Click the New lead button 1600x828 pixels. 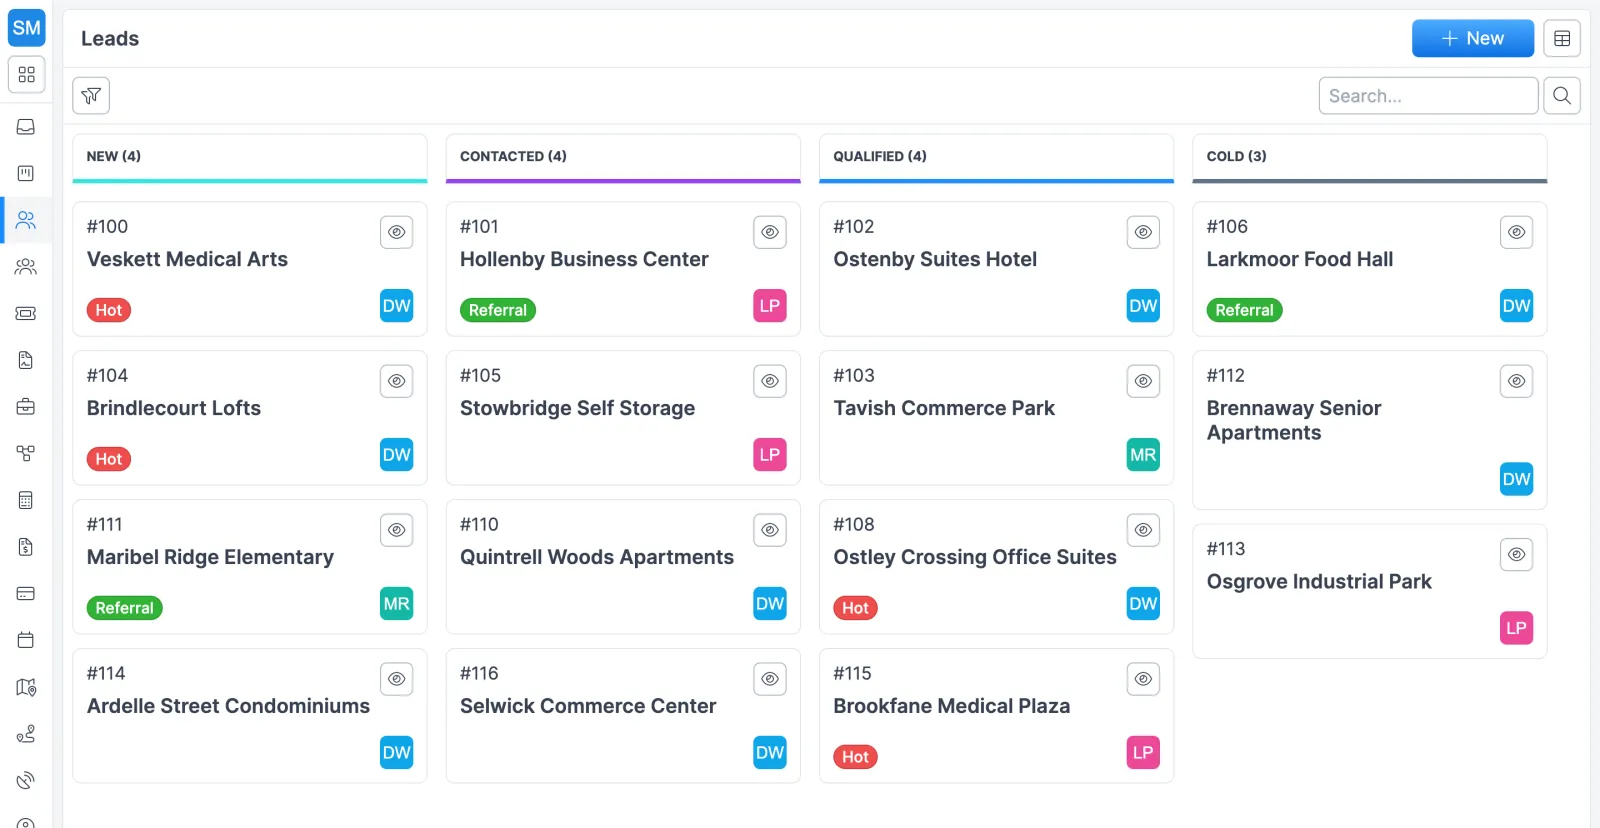[1473, 39]
